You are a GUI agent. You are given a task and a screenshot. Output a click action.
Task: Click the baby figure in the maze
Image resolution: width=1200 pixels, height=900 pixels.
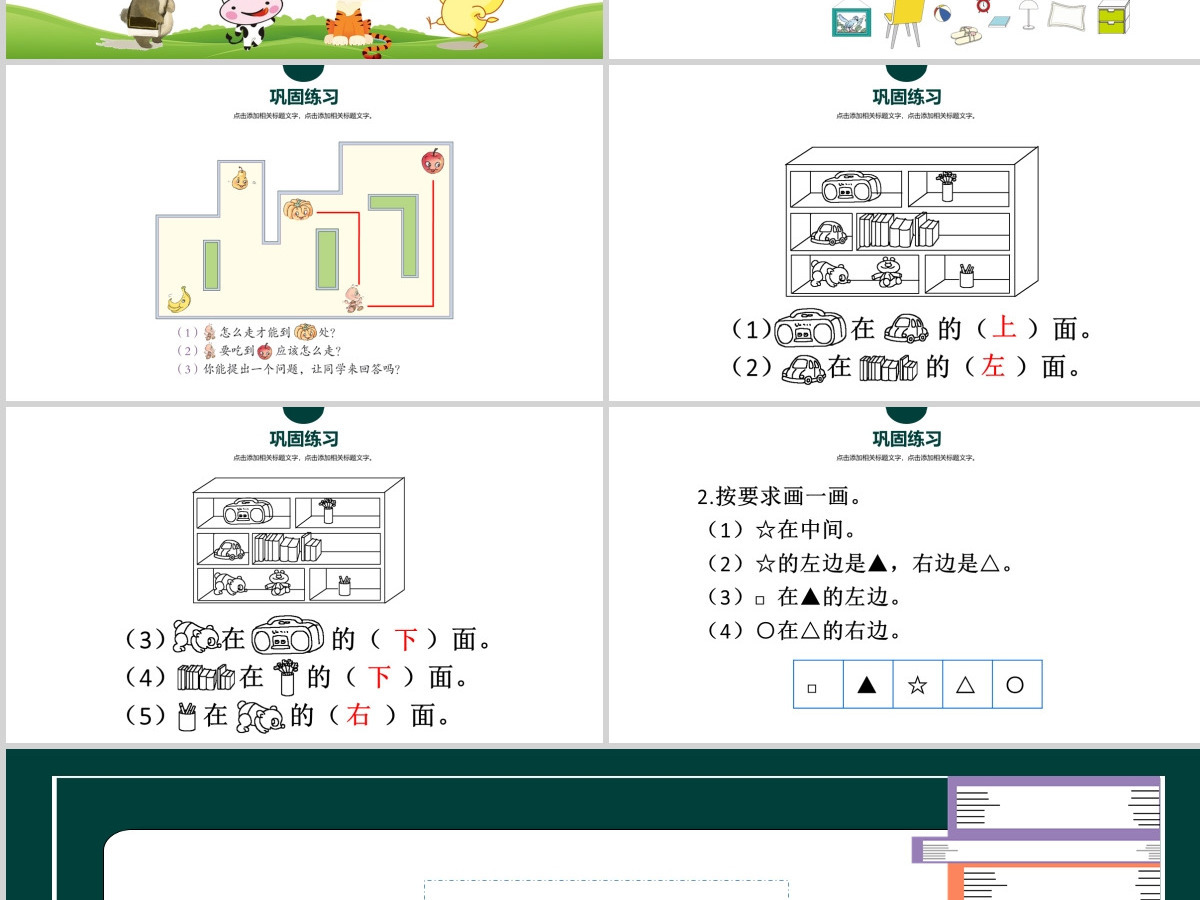[x=353, y=298]
